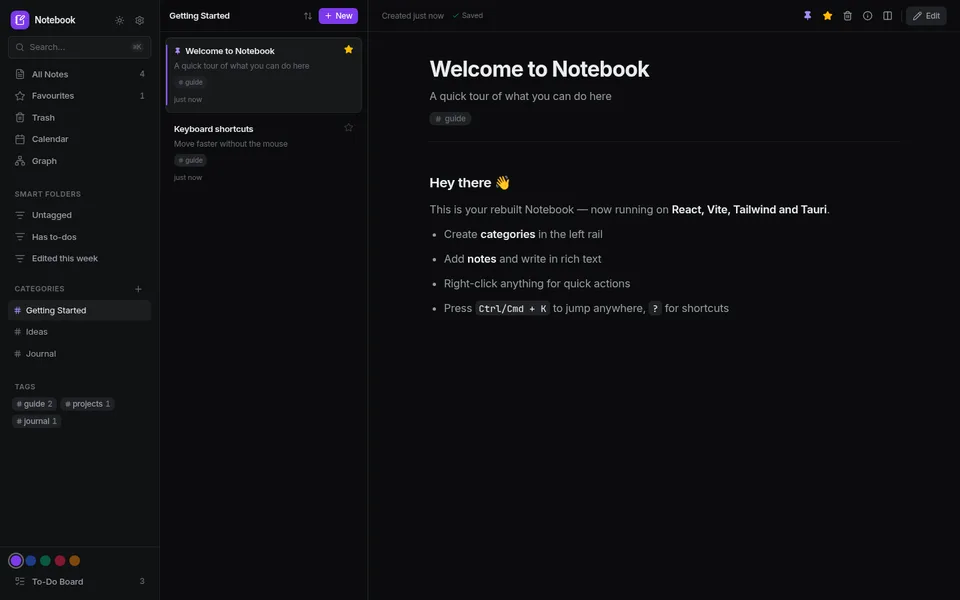
Task: Click the Hey there heading
Action: (470, 182)
